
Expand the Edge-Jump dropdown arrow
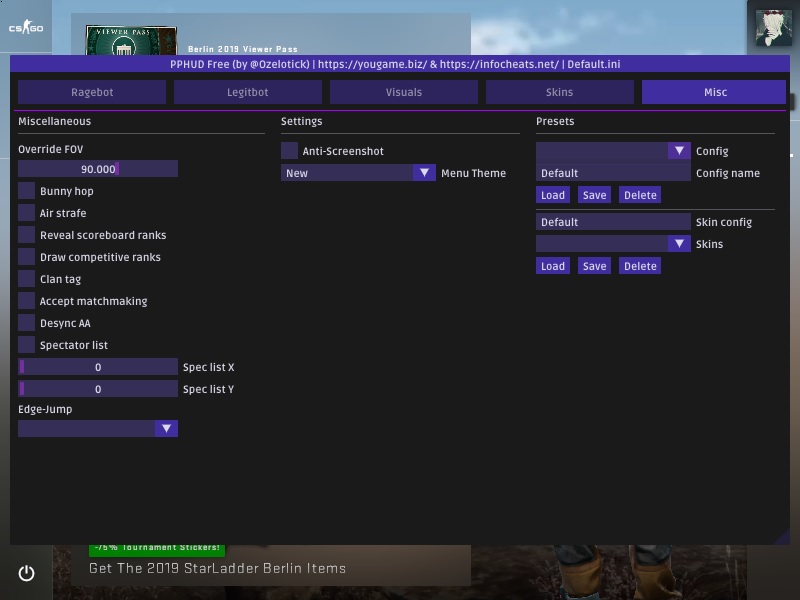[166, 429]
